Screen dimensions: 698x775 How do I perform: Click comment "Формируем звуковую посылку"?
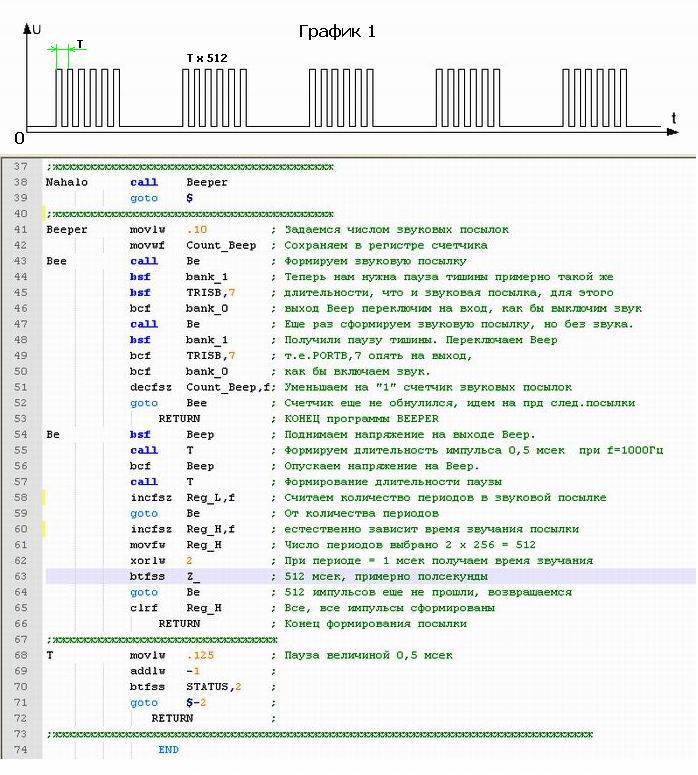pos(375,261)
